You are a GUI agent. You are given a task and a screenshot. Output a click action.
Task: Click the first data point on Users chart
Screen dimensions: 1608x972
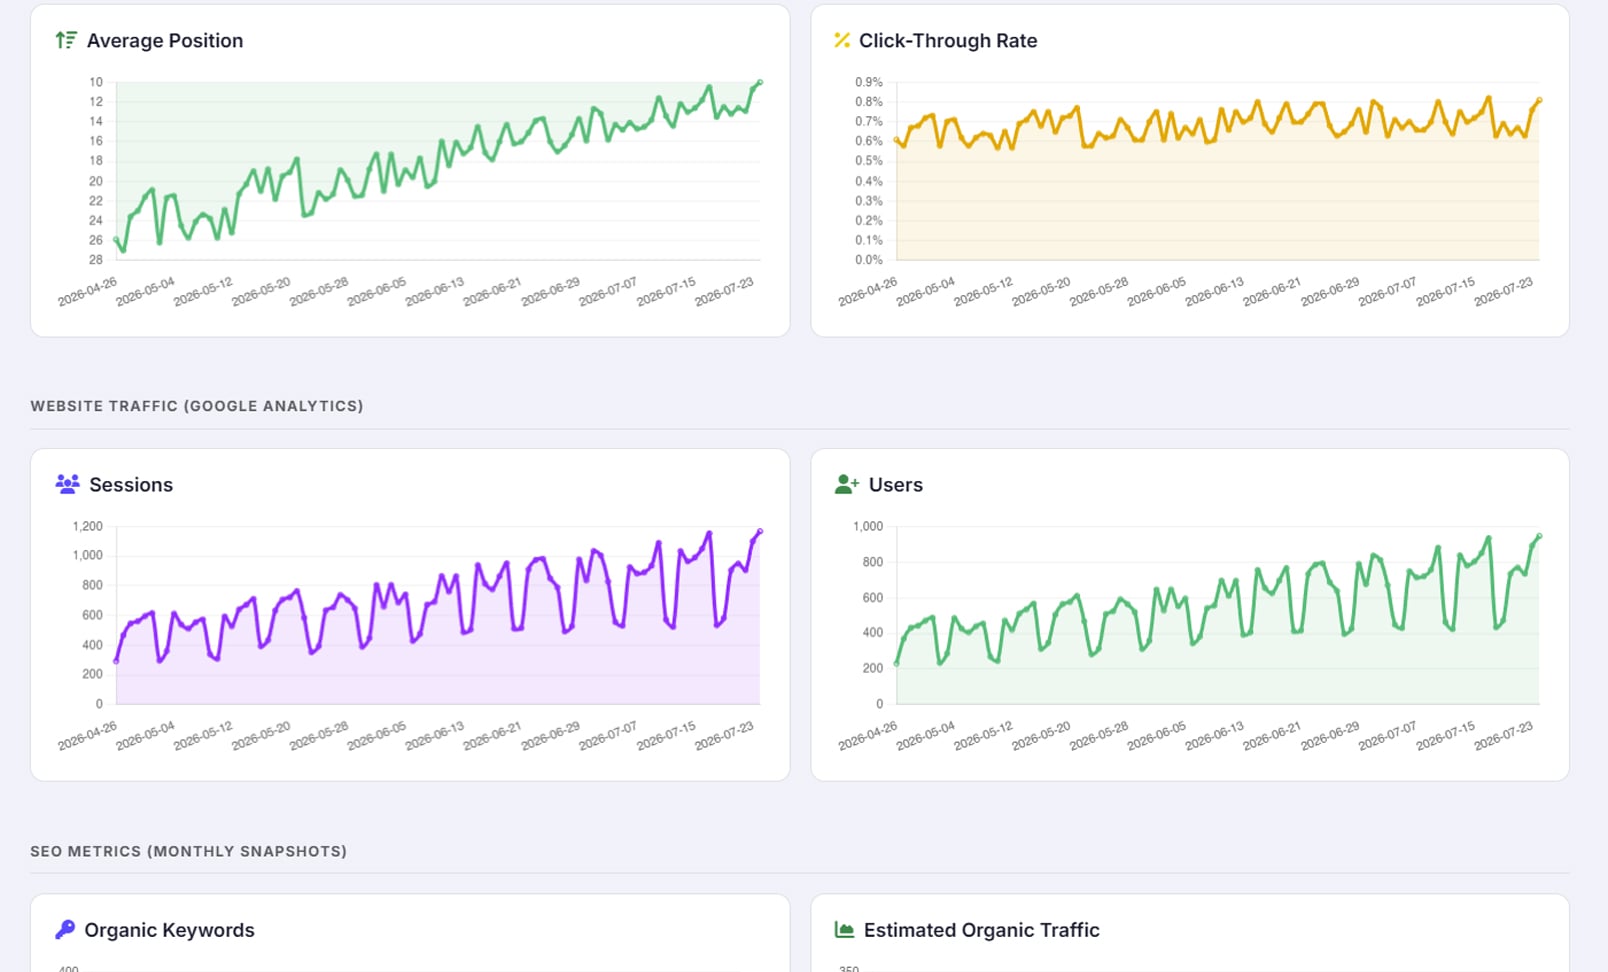pyautogui.click(x=896, y=664)
